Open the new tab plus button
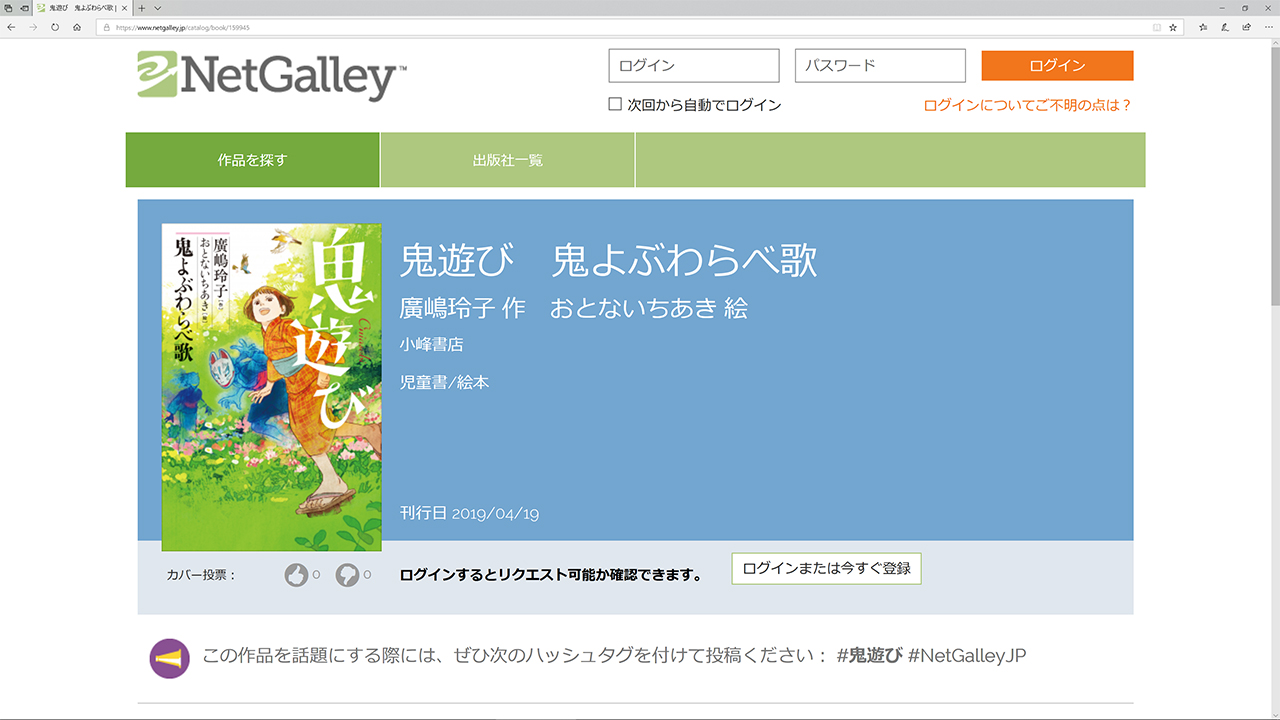Screen dimensions: 1280x720 coord(142,7)
